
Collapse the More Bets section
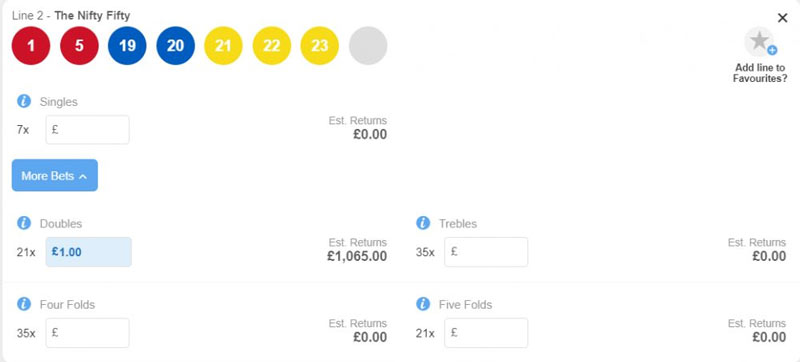(55, 175)
